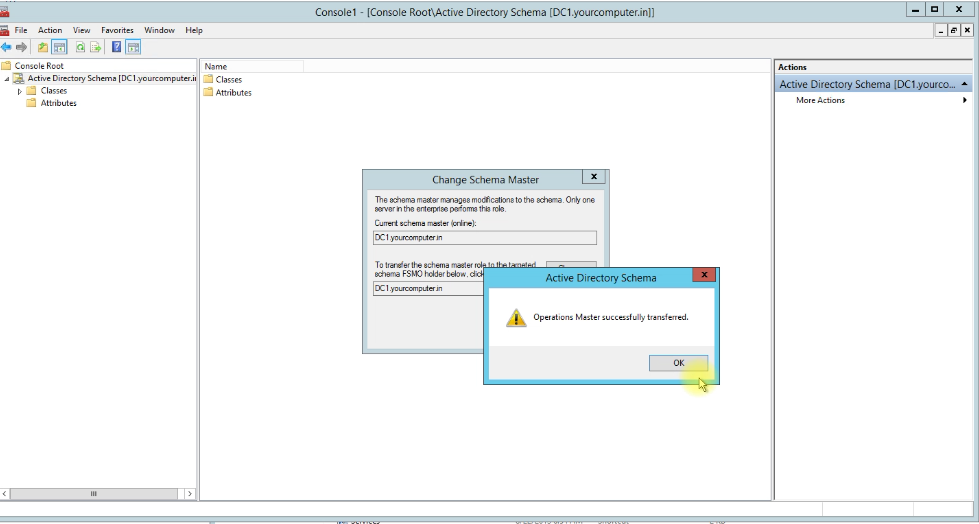Click Active Directory Schema node icon in tree
The image size is (979, 524).
click(x=19, y=79)
